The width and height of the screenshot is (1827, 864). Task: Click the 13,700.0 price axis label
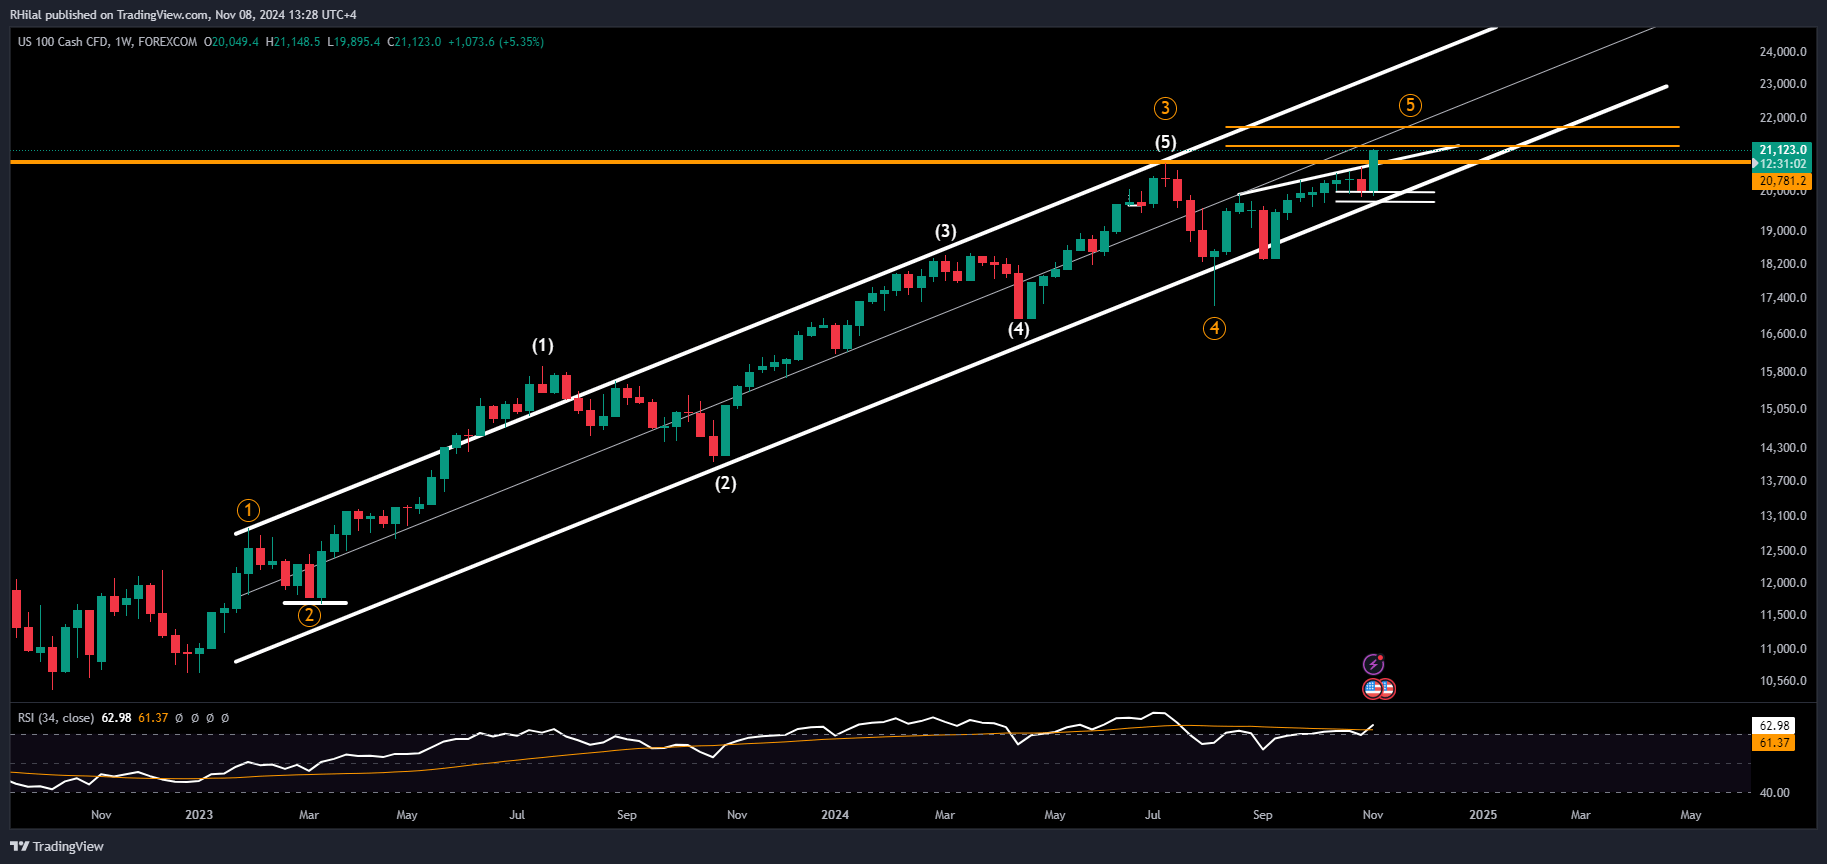(1783, 481)
